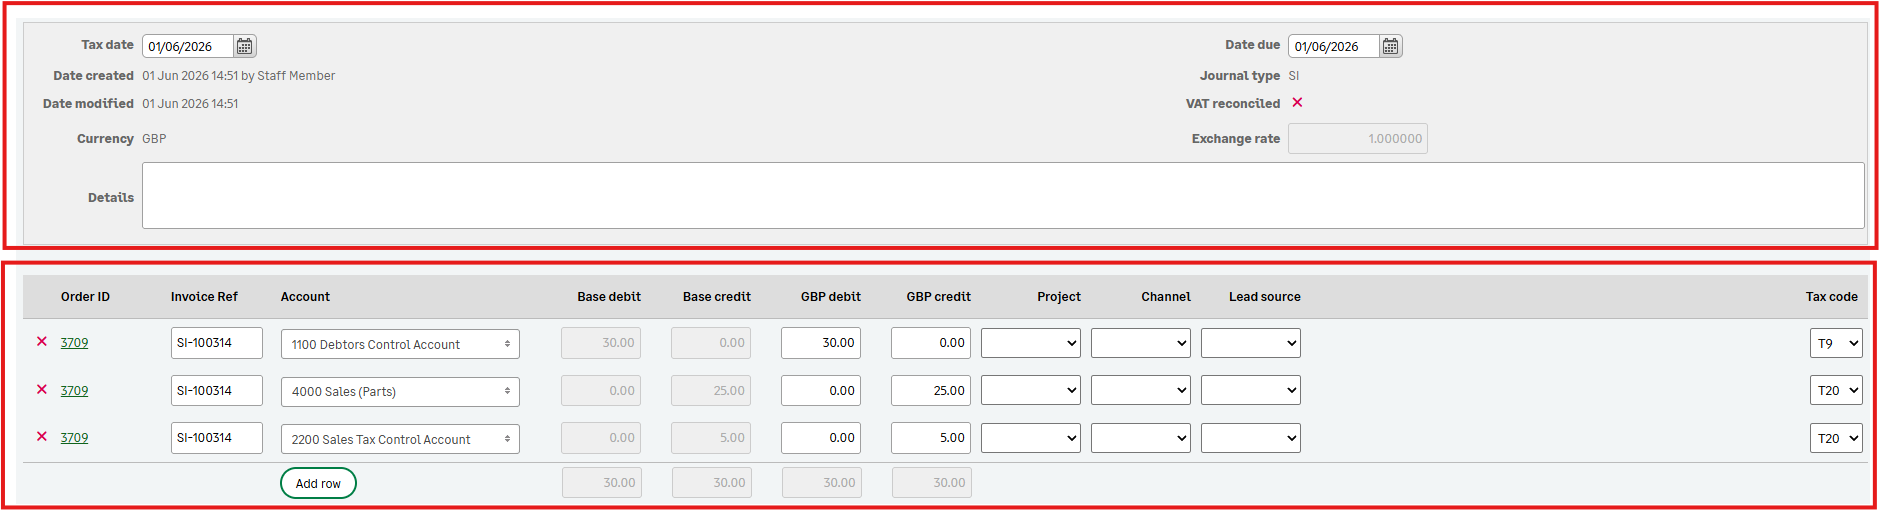The width and height of the screenshot is (1879, 510).
Task: Edit Invoice Ref in Debtors Control row
Action: 217,343
